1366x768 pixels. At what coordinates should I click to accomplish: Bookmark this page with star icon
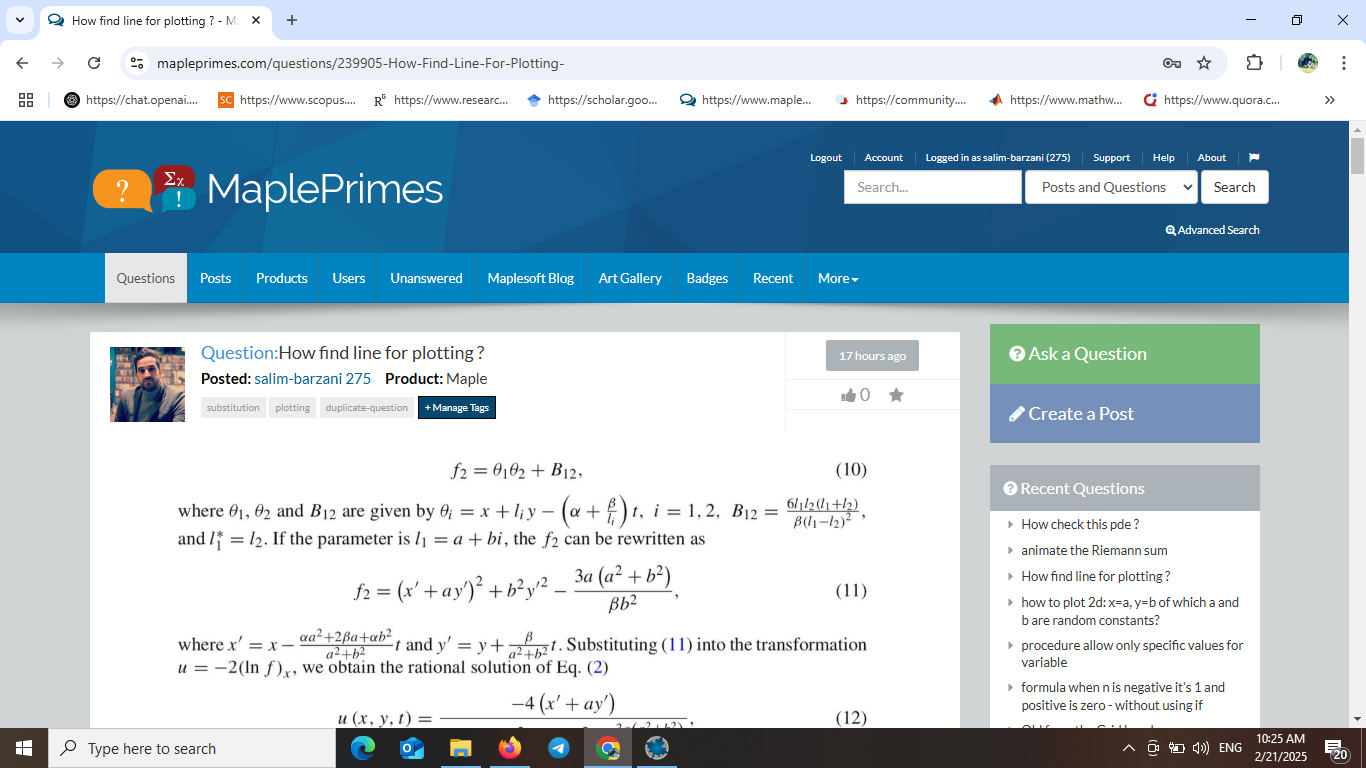pyautogui.click(x=1204, y=63)
